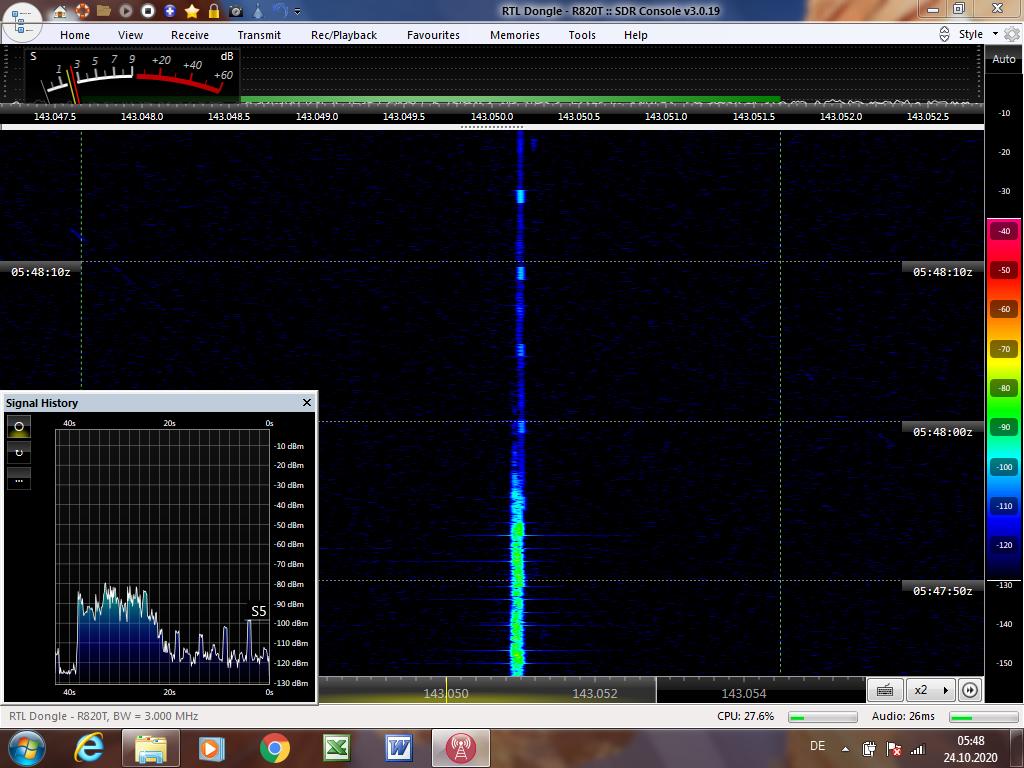The image size is (1024, 768).
Task: Click 143.049.0 on the frequency scale
Action: (317, 116)
